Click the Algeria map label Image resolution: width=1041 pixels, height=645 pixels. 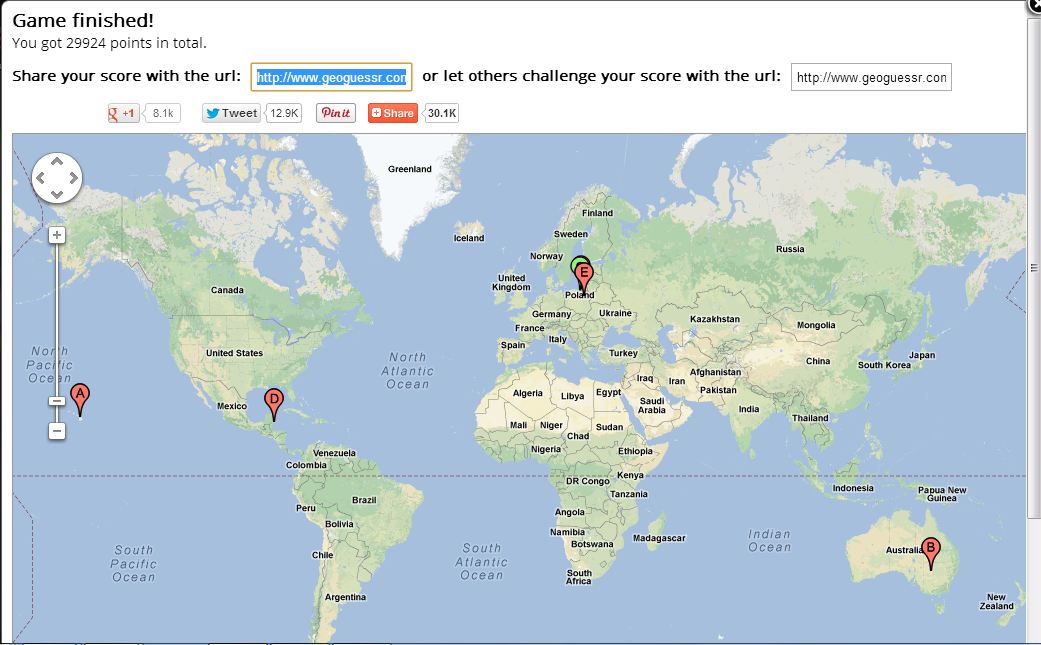(528, 394)
